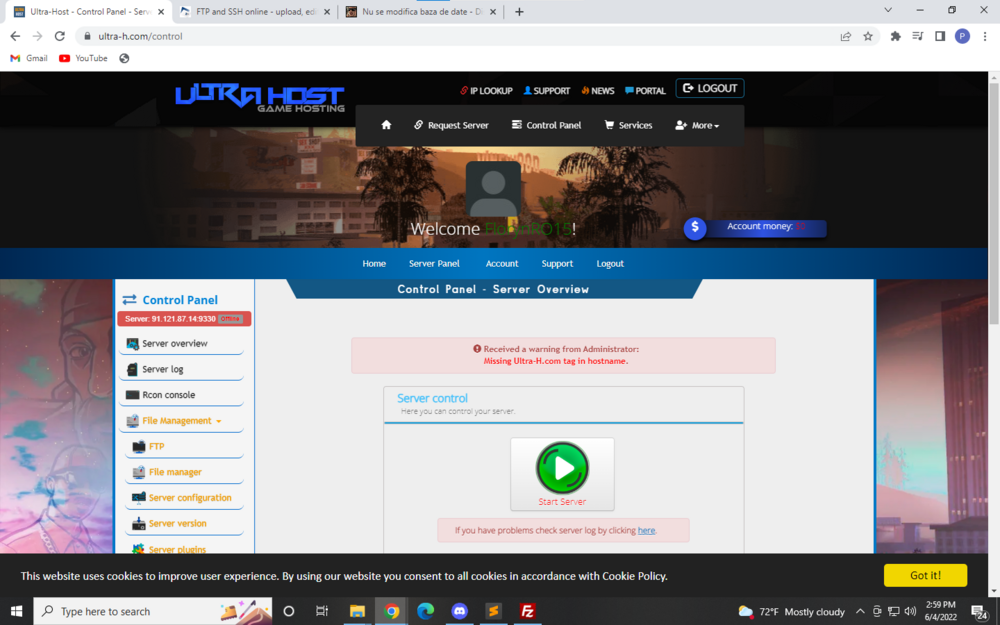Click the FTP sidebar icon

(138, 446)
